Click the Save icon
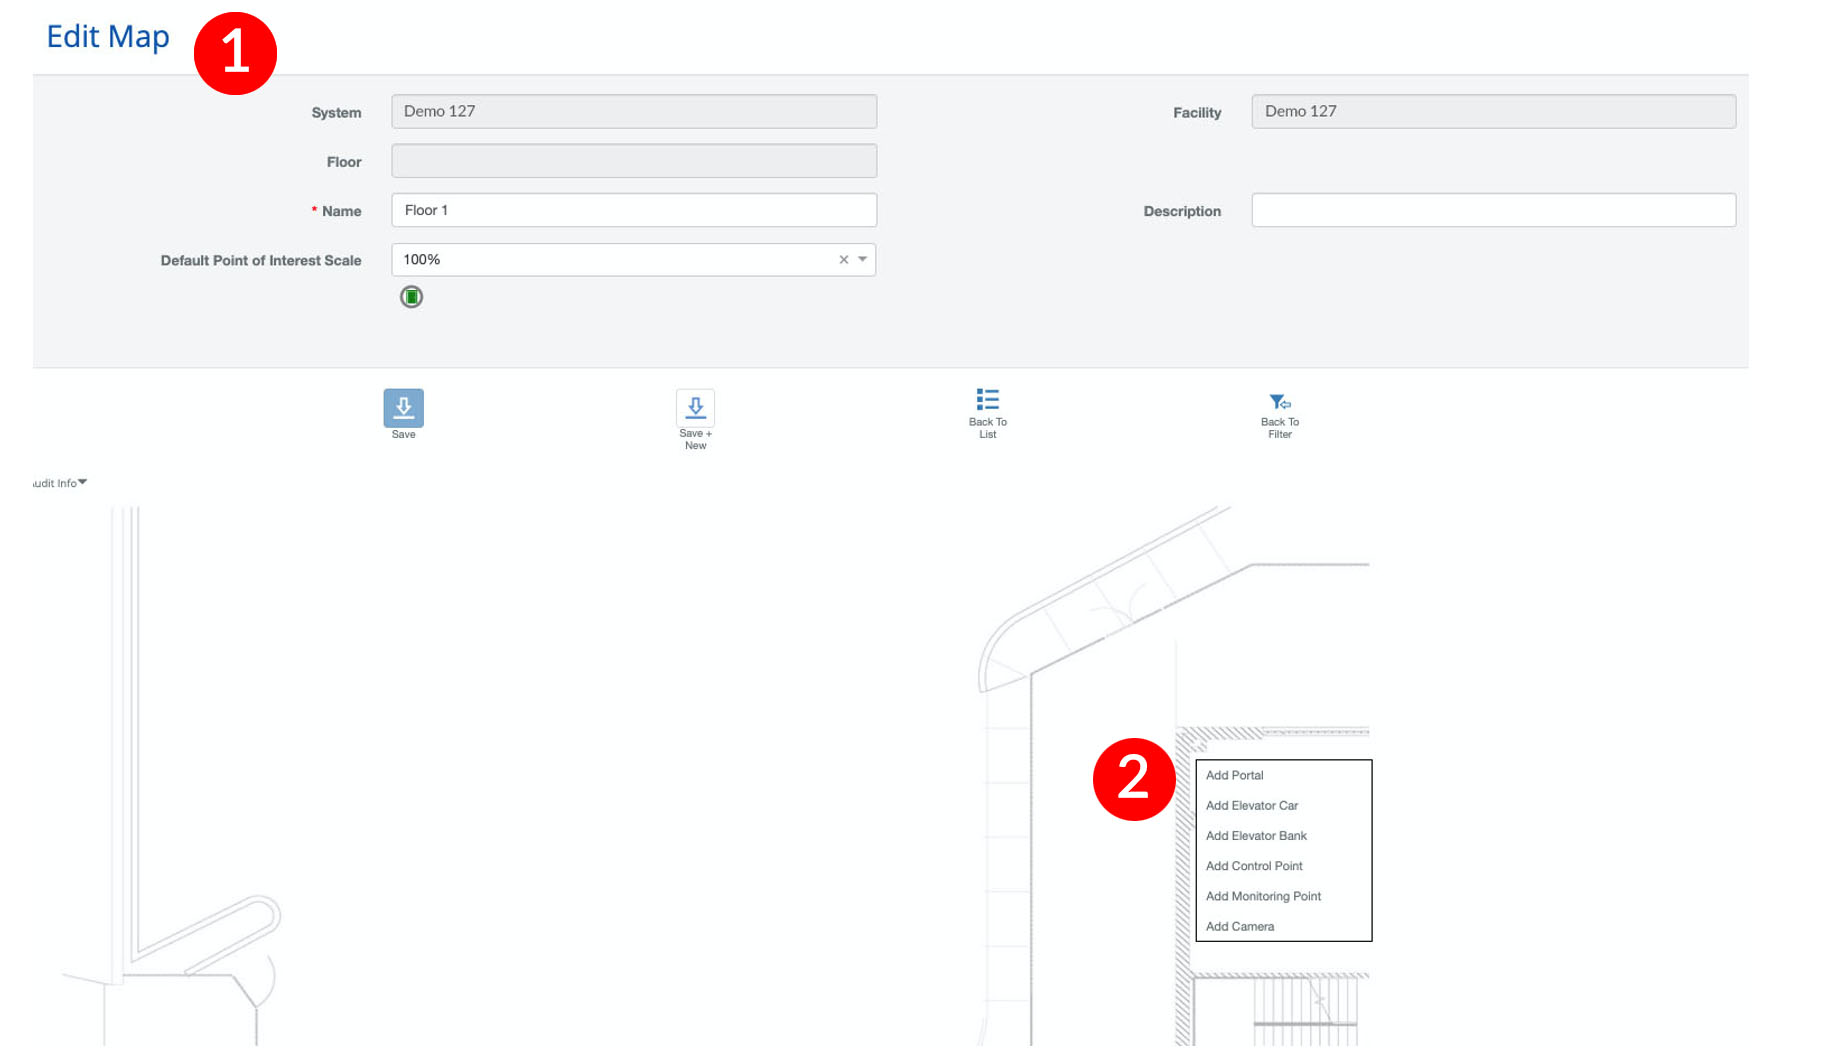 (403, 408)
